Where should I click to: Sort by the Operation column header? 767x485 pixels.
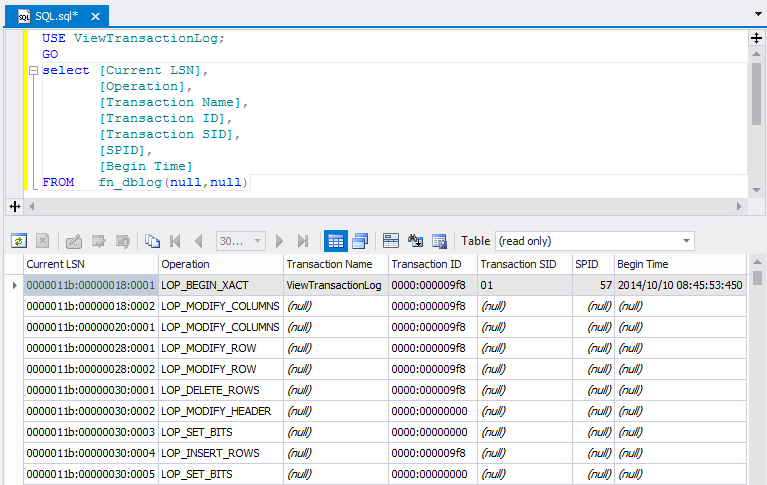coord(221,264)
